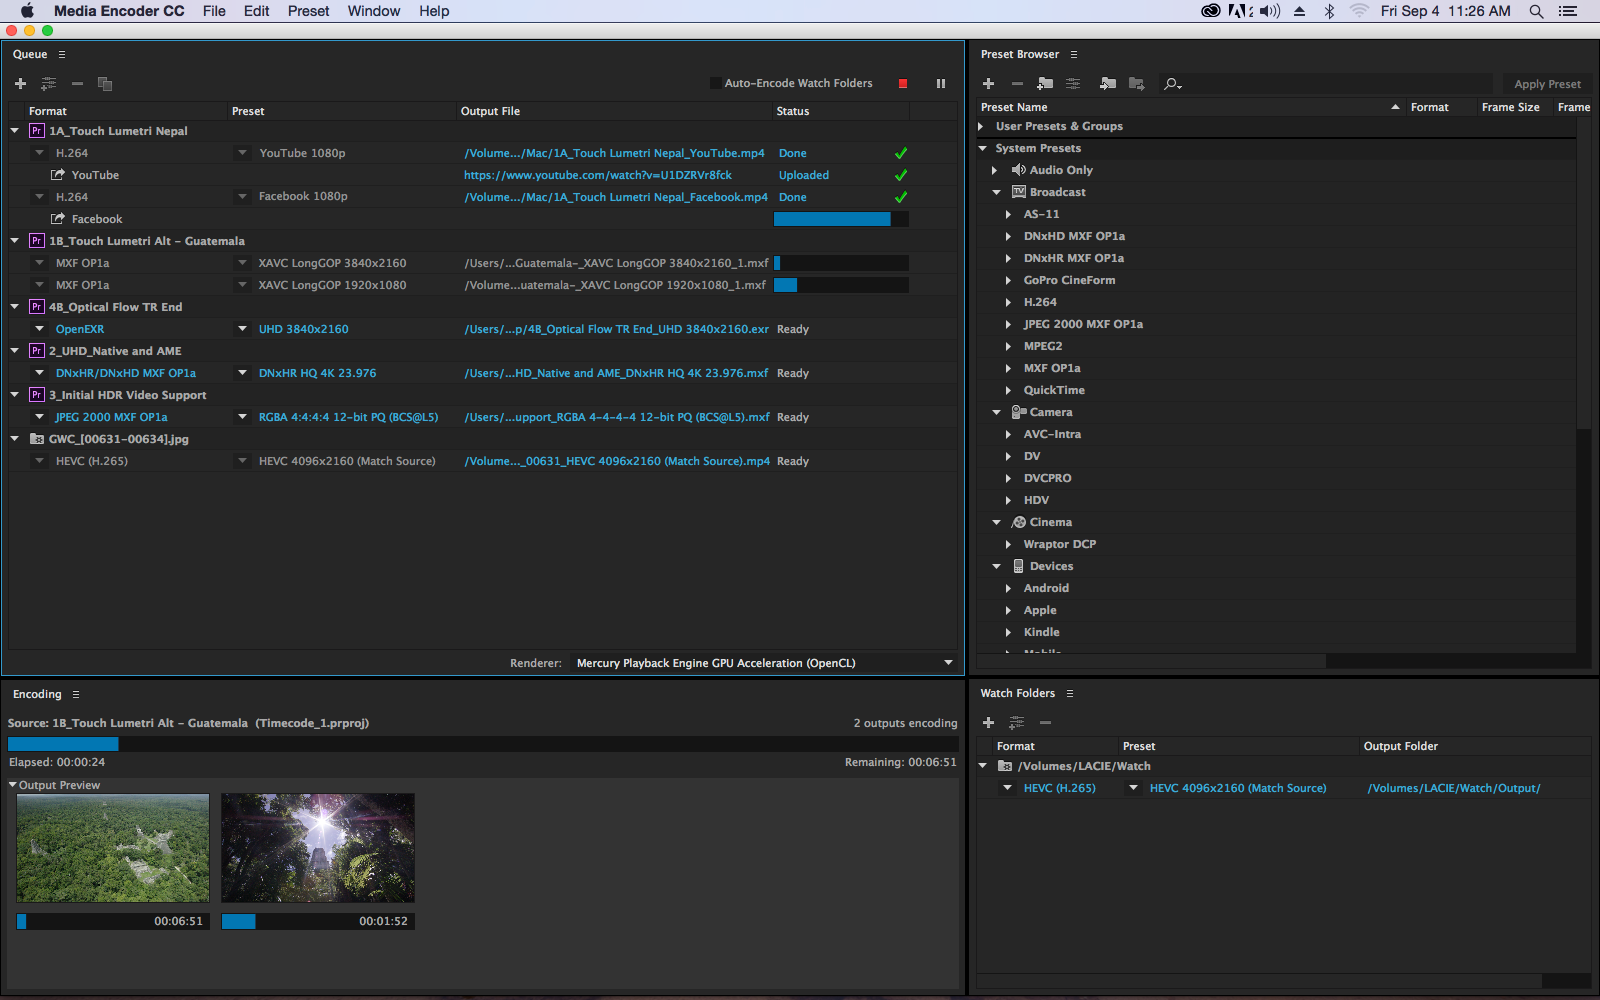Click Queue's remove (minus) icon

(77, 84)
